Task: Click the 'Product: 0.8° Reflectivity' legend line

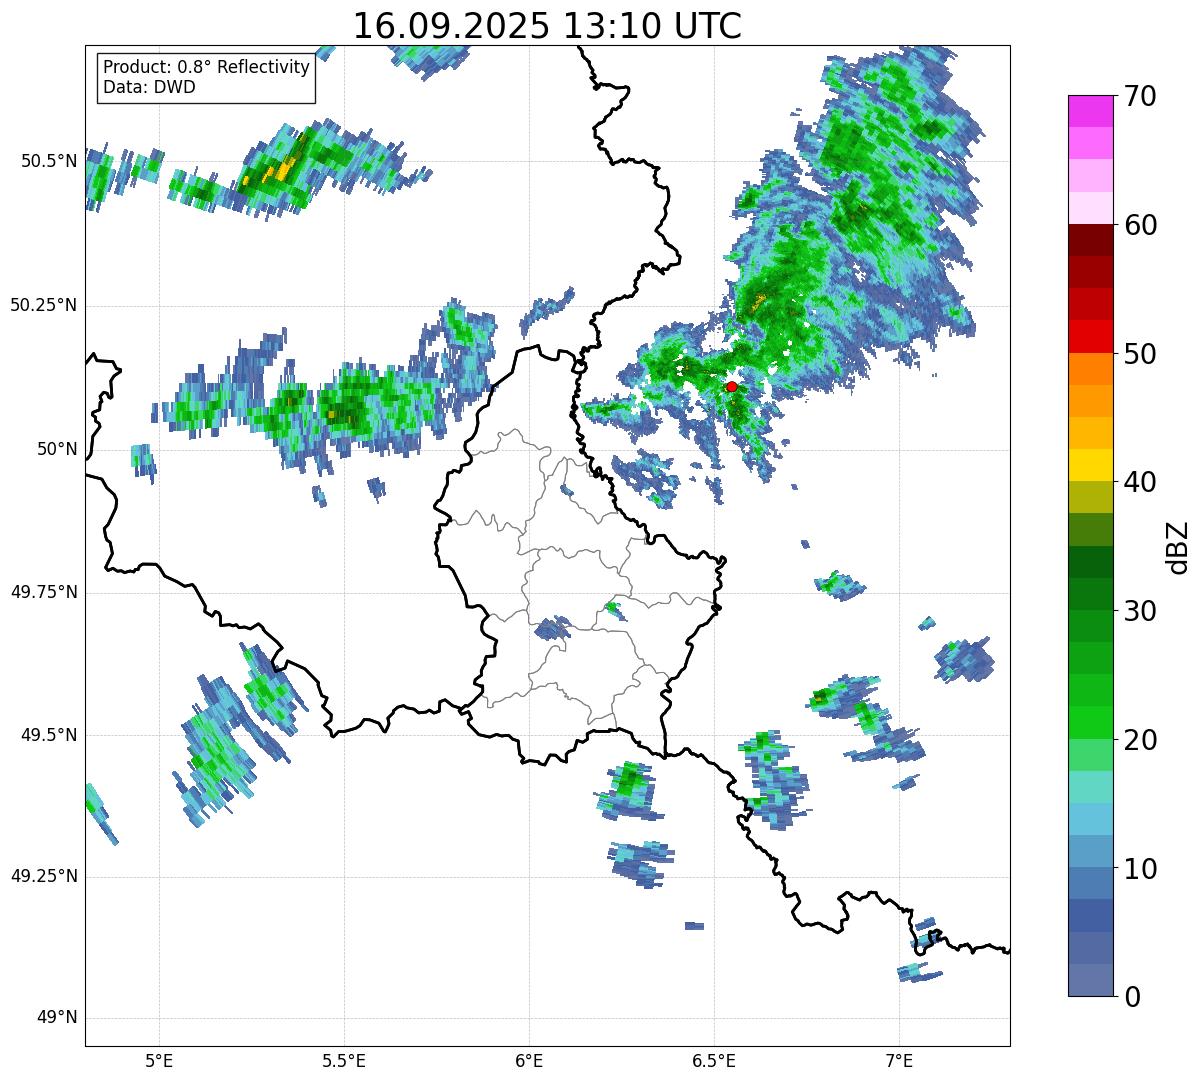Action: 207,67
